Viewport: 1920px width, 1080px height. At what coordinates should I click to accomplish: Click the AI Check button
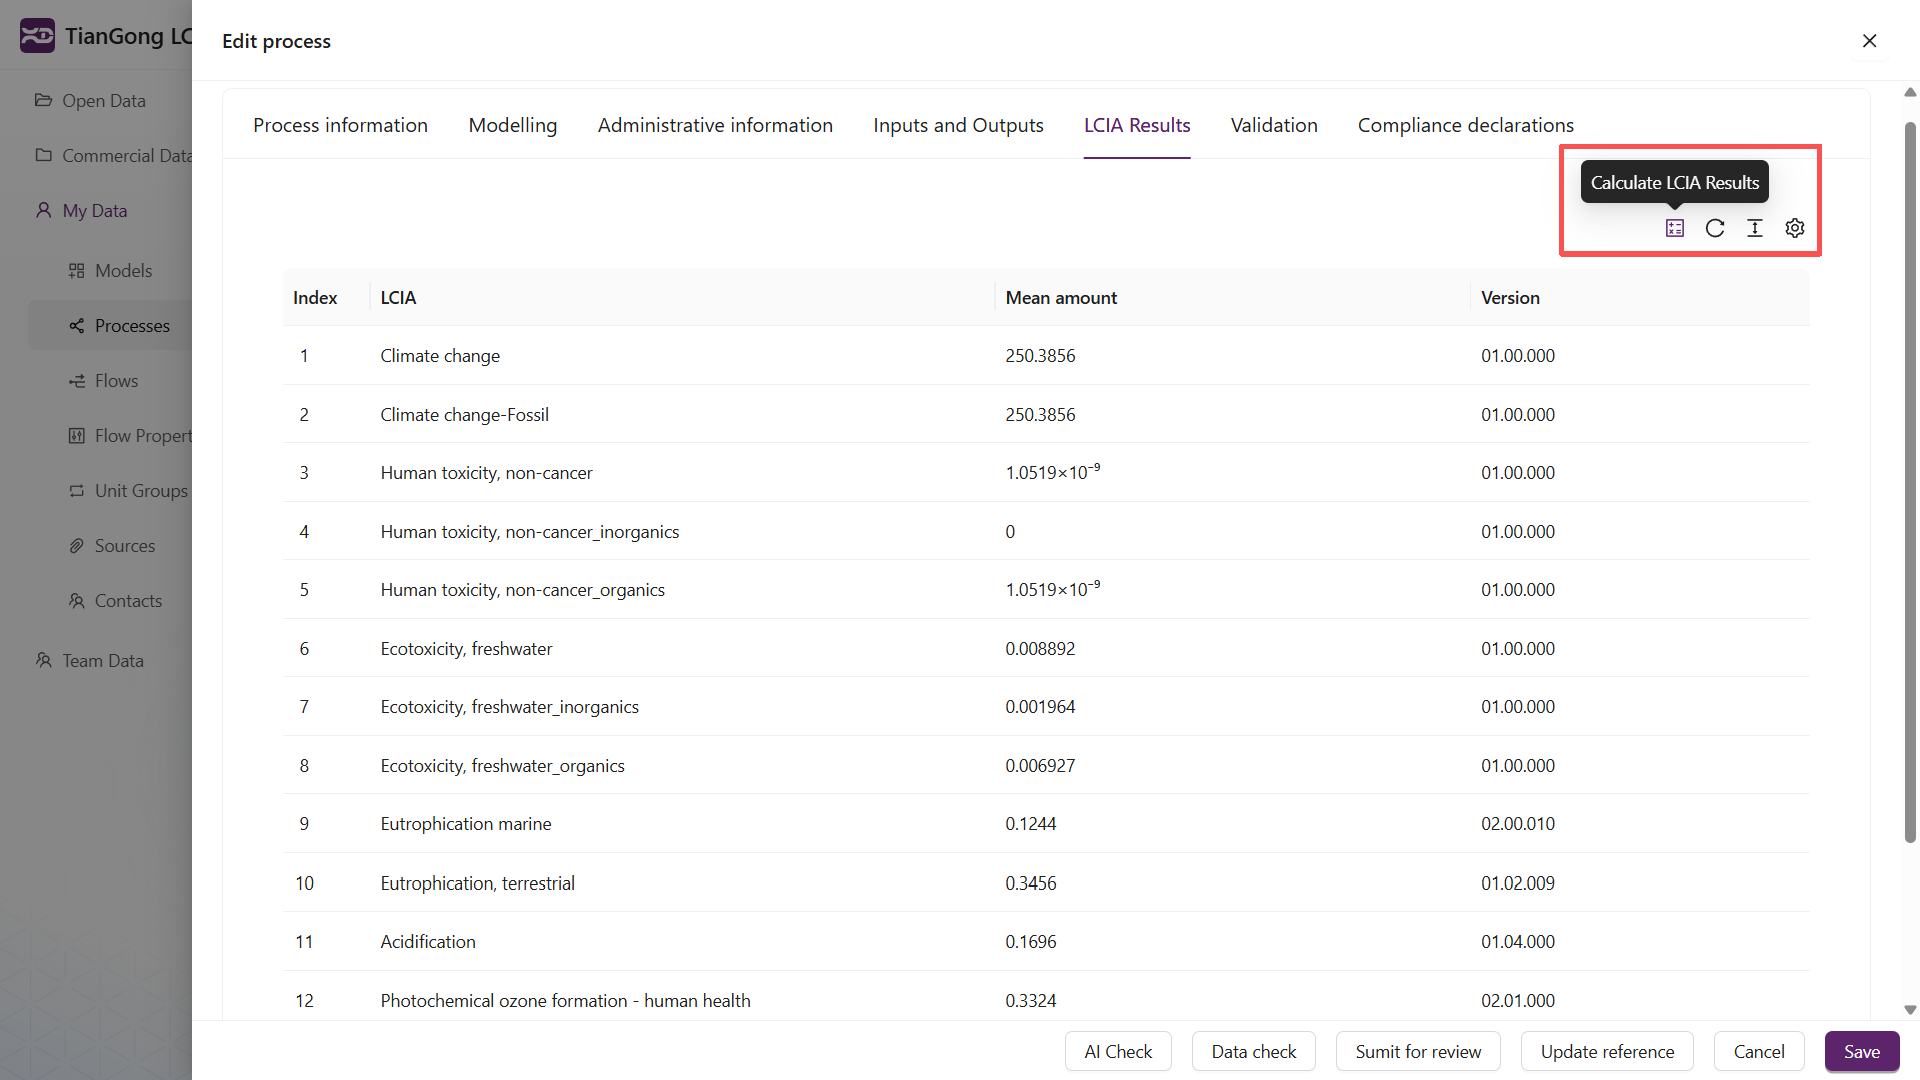[x=1117, y=1051]
